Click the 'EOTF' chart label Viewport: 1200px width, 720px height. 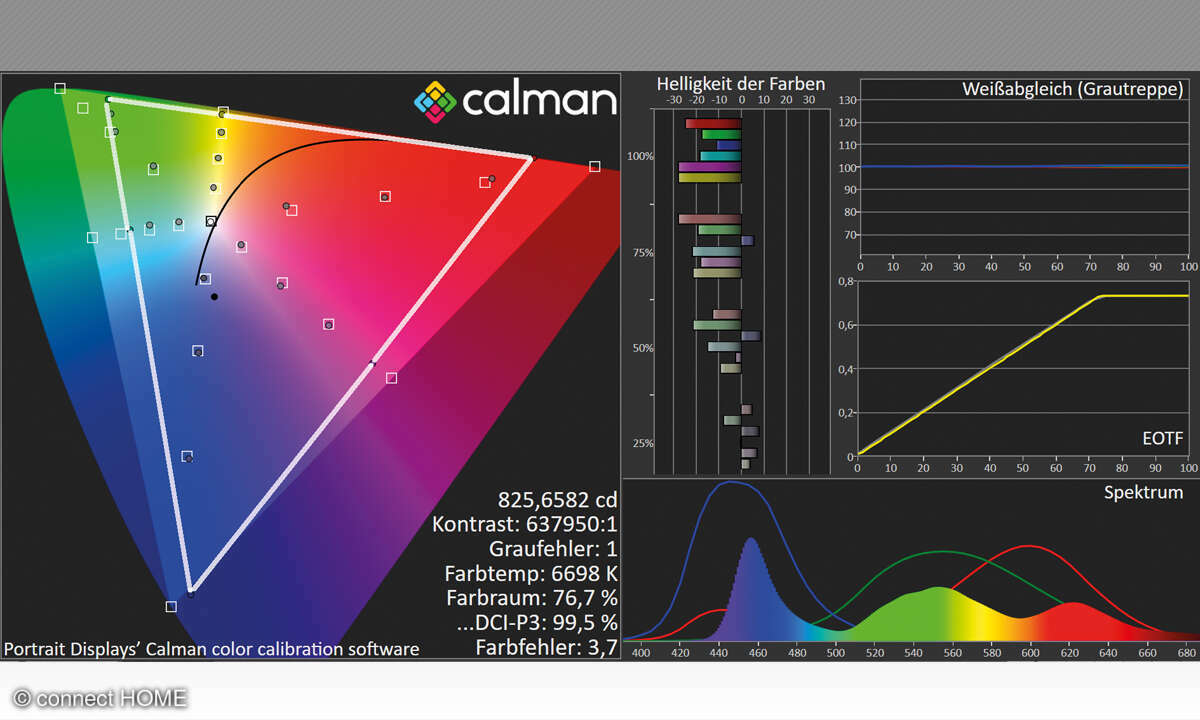1162,438
